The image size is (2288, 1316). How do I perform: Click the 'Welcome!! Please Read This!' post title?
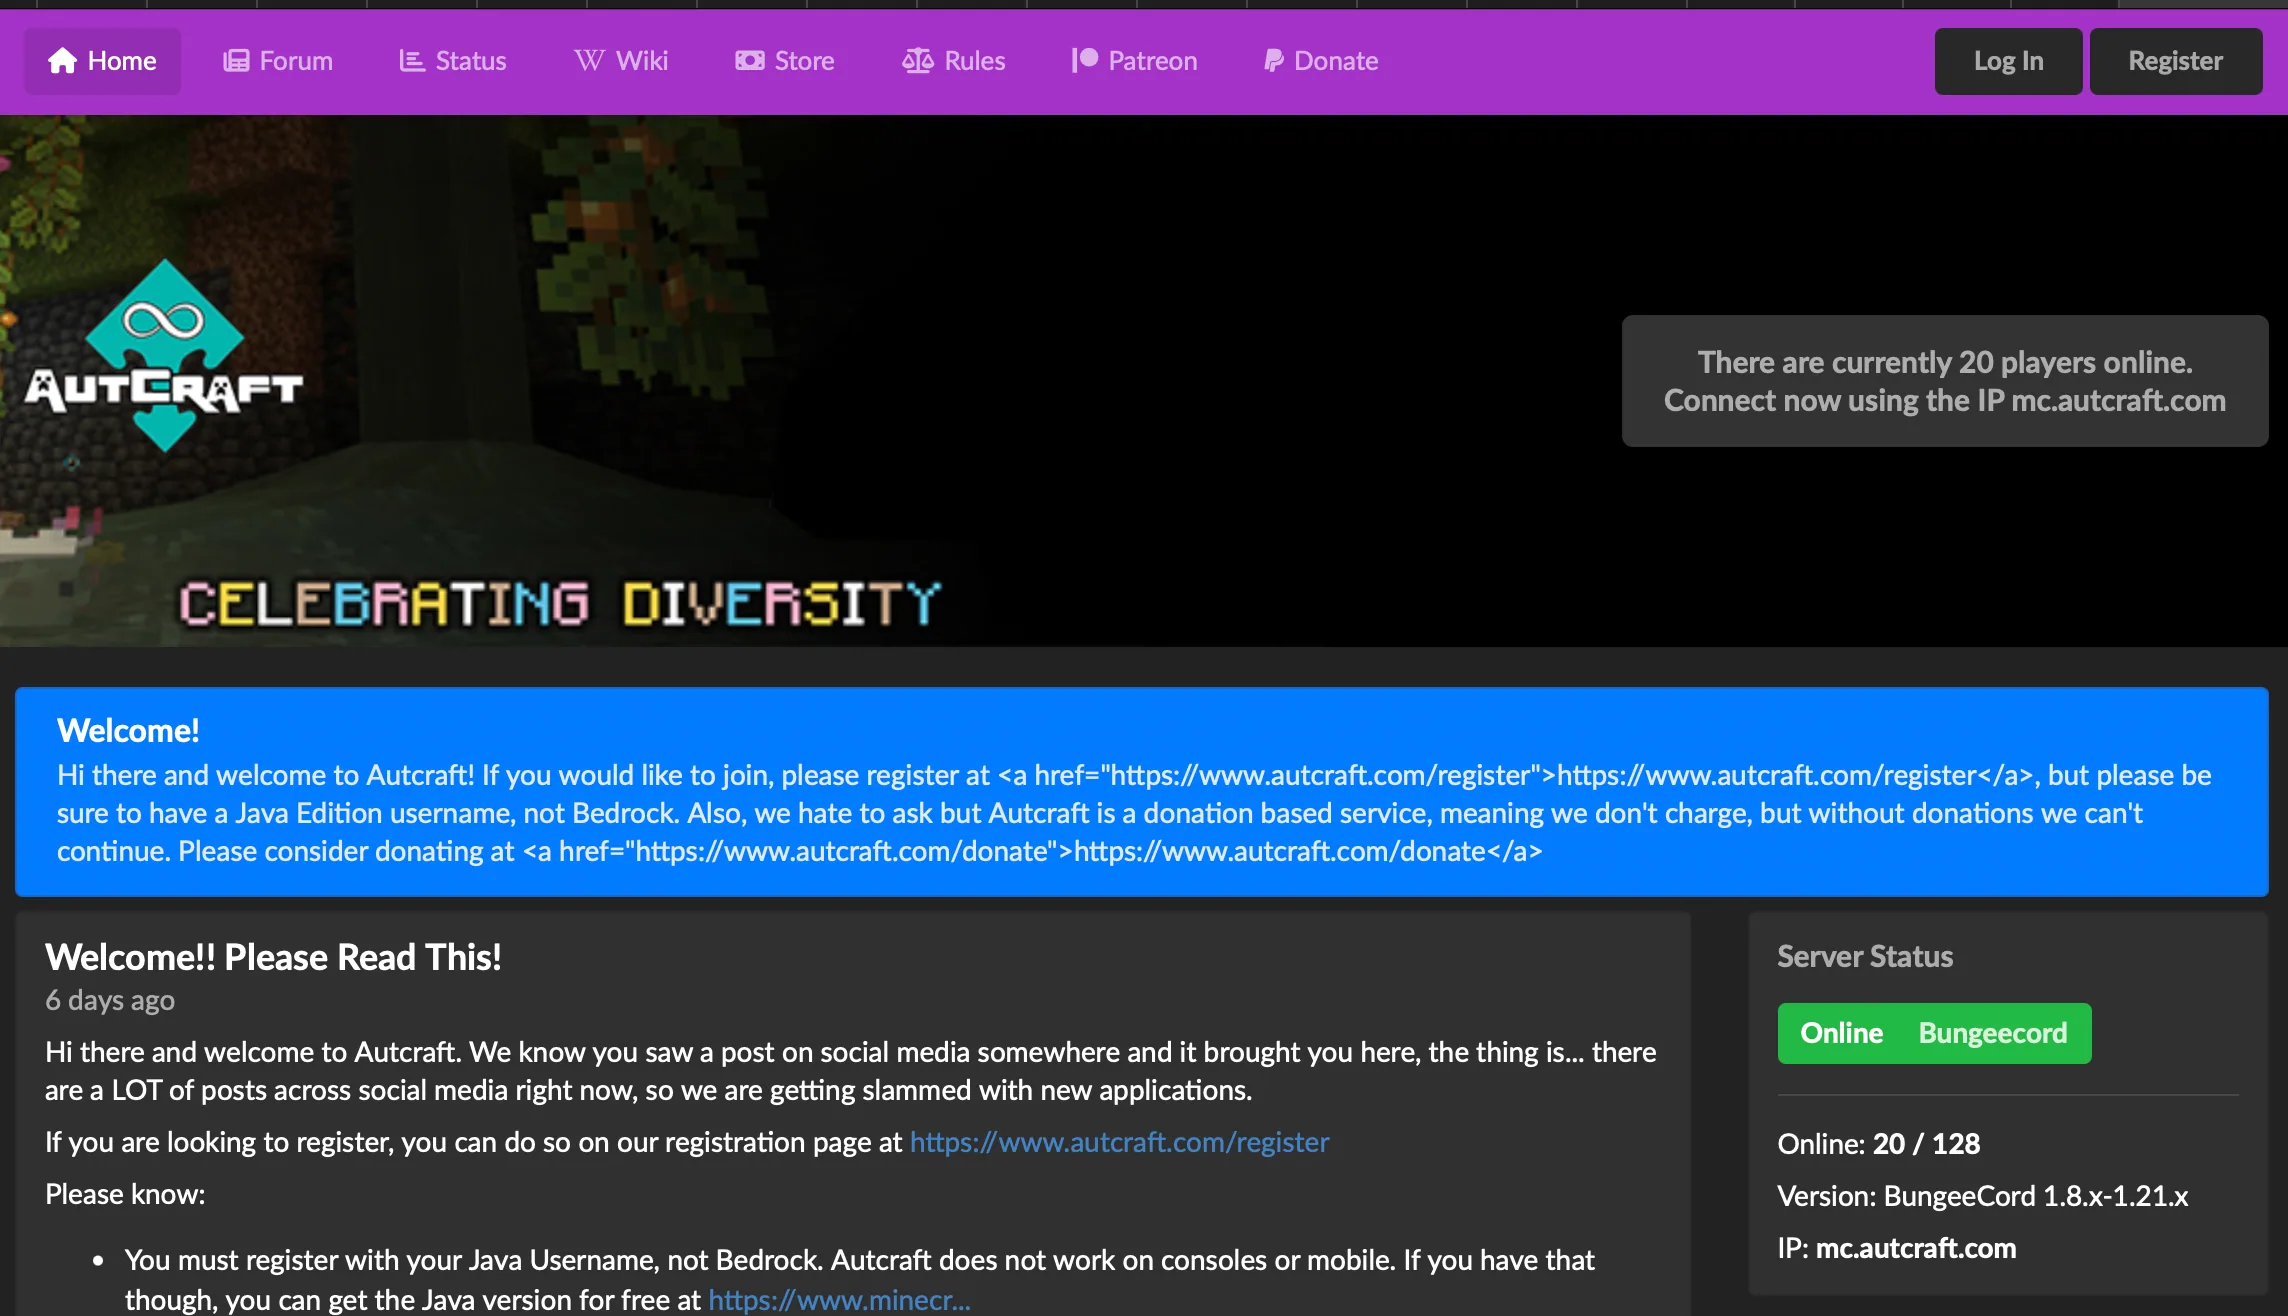[x=273, y=957]
